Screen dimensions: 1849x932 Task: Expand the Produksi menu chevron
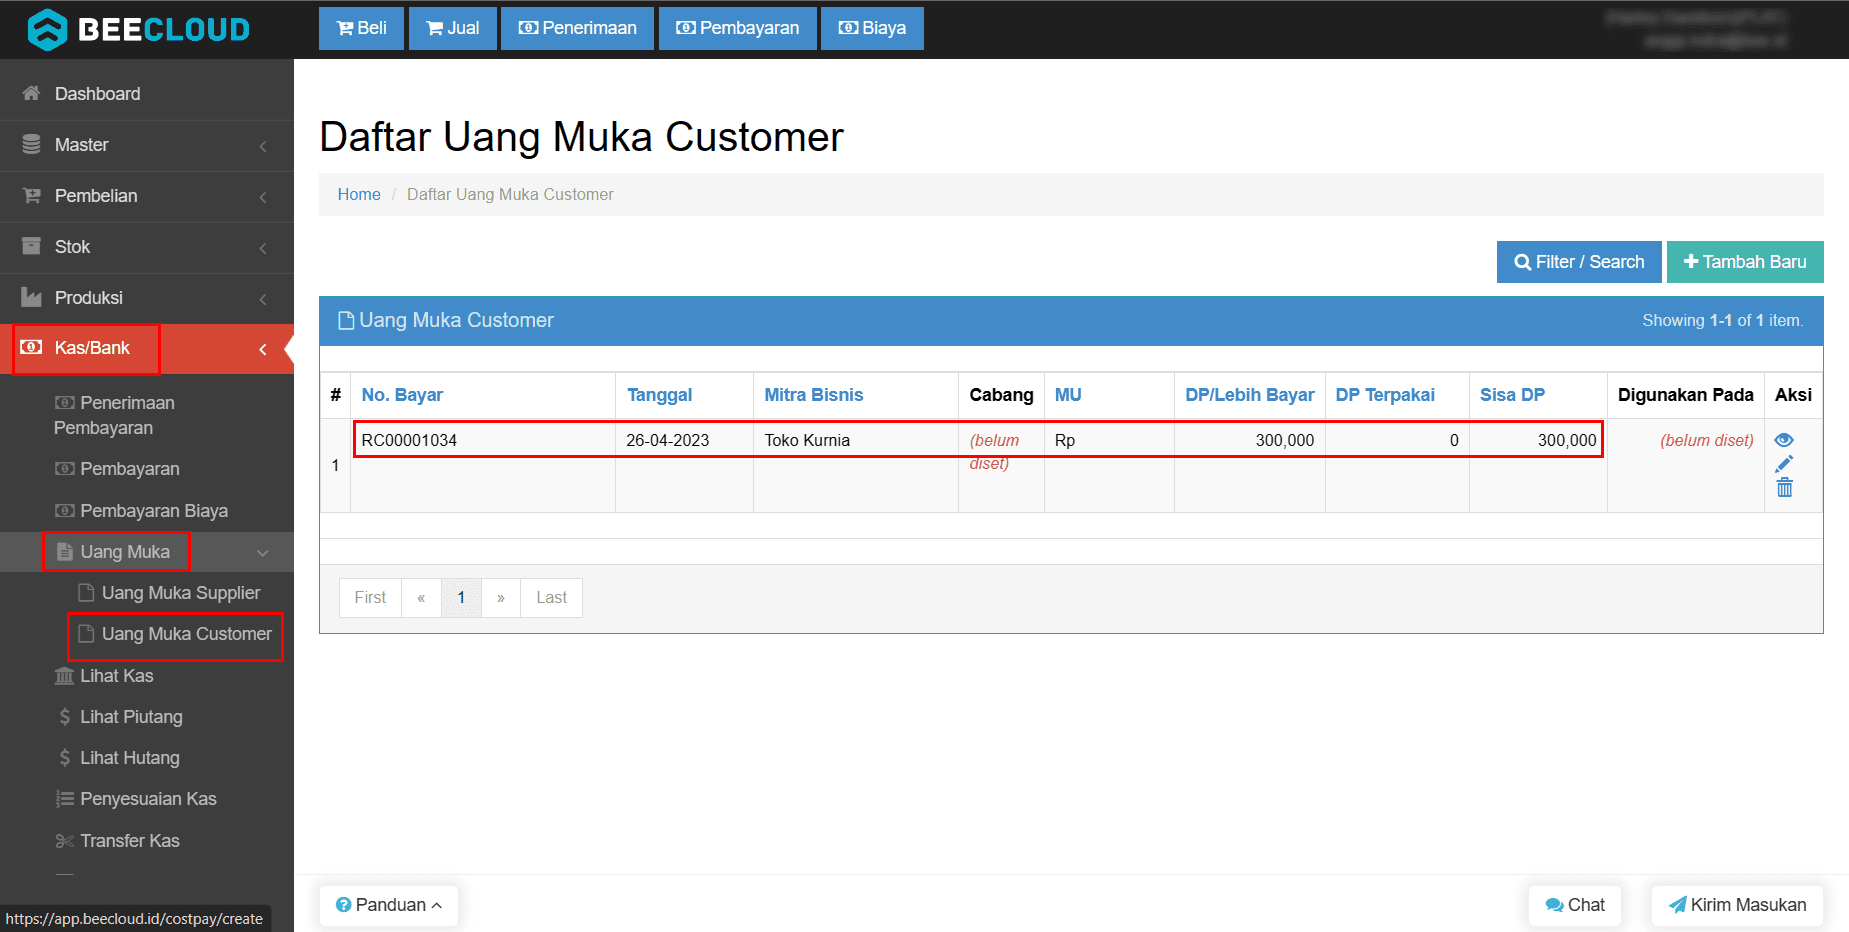pyautogui.click(x=263, y=299)
